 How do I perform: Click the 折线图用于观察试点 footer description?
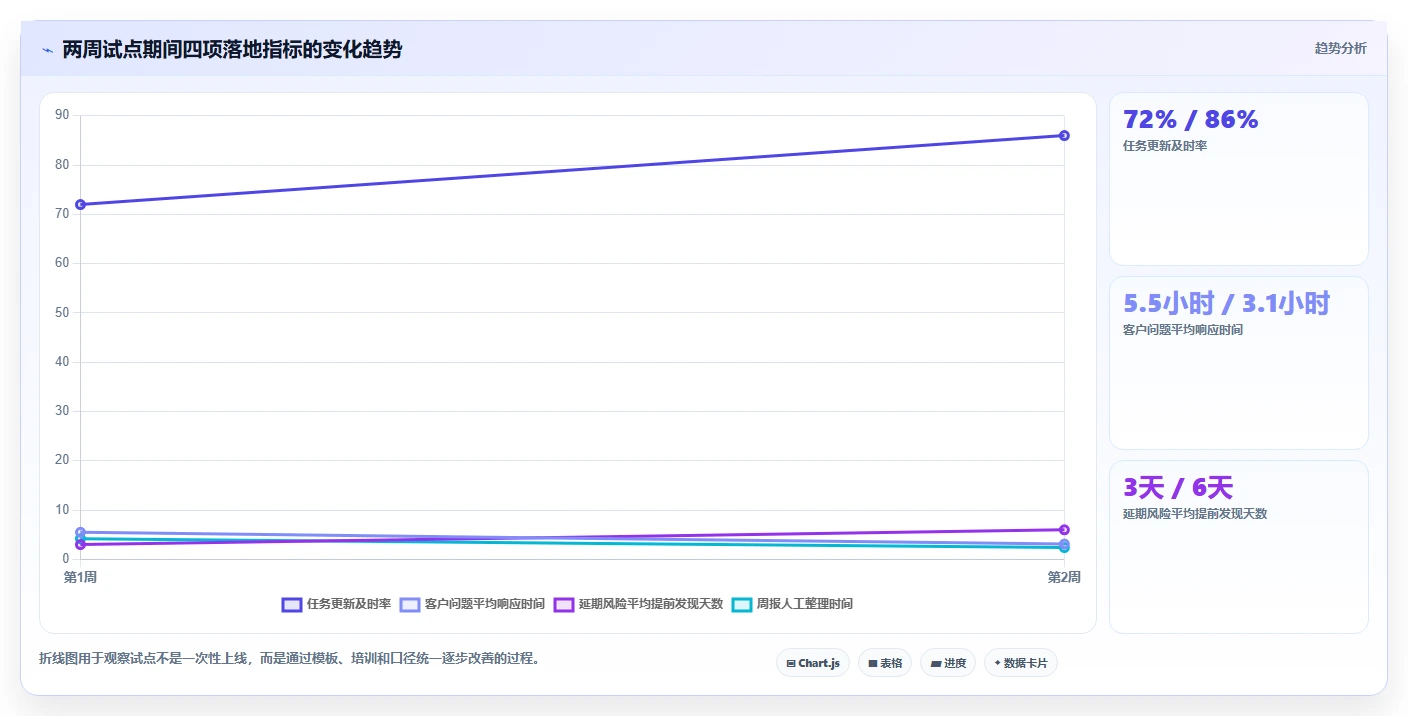pyautogui.click(x=289, y=659)
